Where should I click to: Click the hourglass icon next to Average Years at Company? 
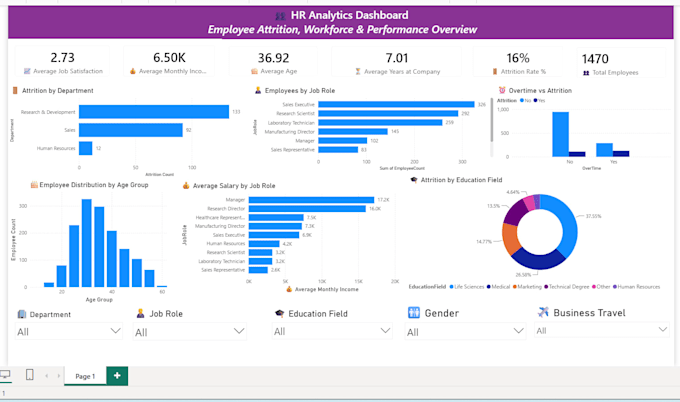tap(358, 71)
